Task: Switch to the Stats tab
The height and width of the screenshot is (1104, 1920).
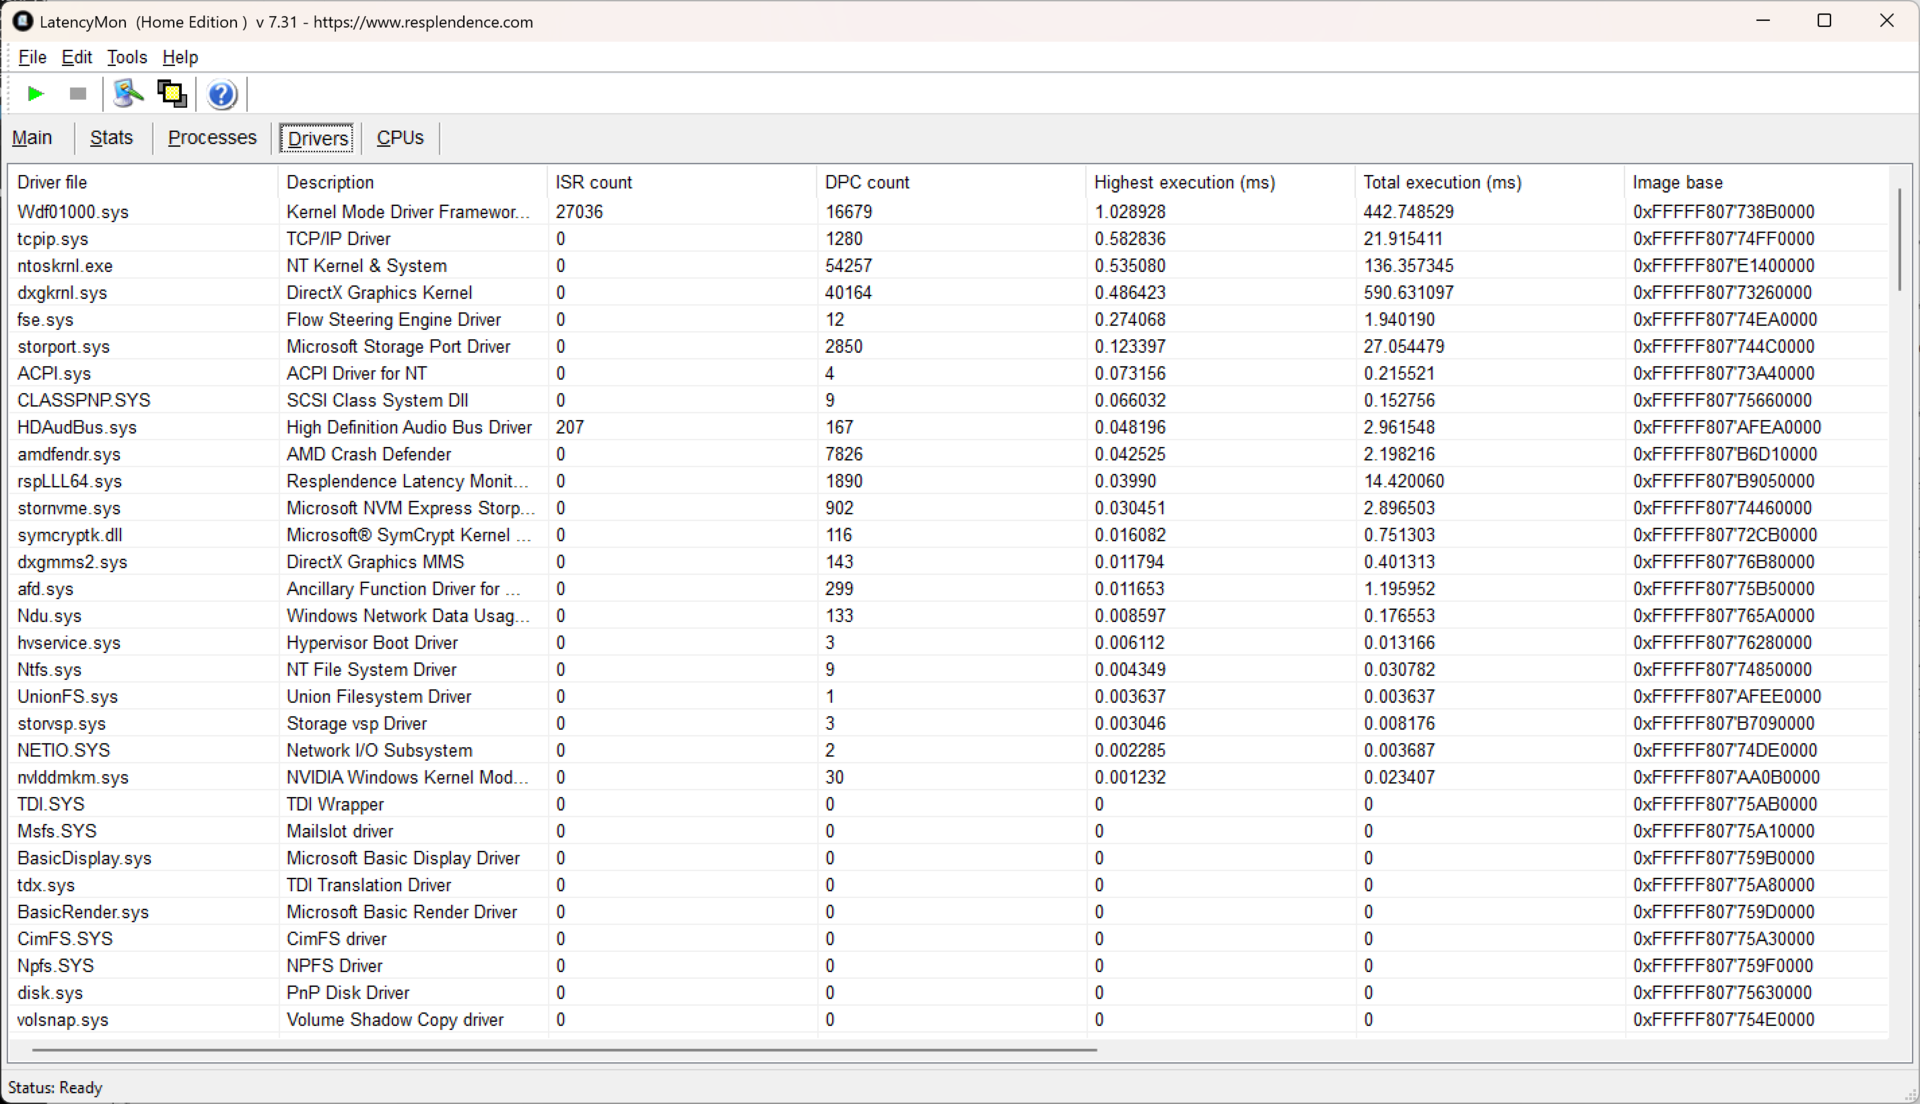Action: tap(111, 138)
